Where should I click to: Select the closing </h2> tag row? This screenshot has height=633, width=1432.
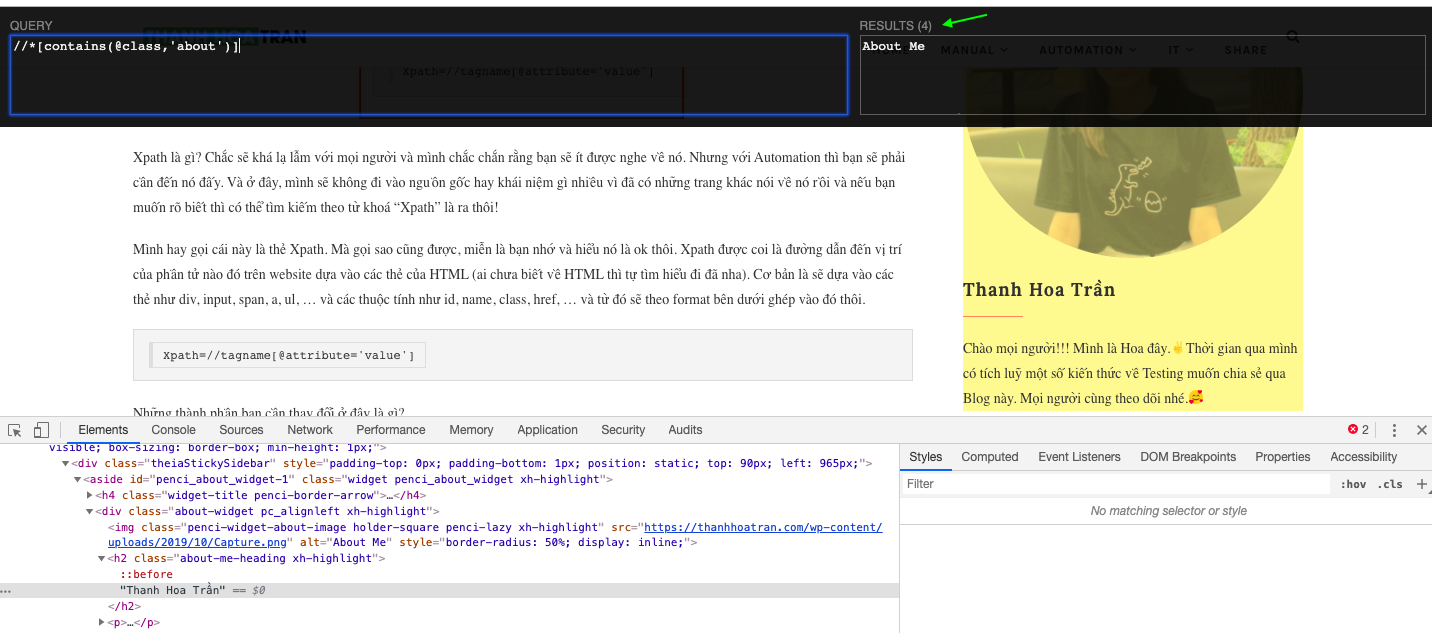pyautogui.click(x=125, y=606)
